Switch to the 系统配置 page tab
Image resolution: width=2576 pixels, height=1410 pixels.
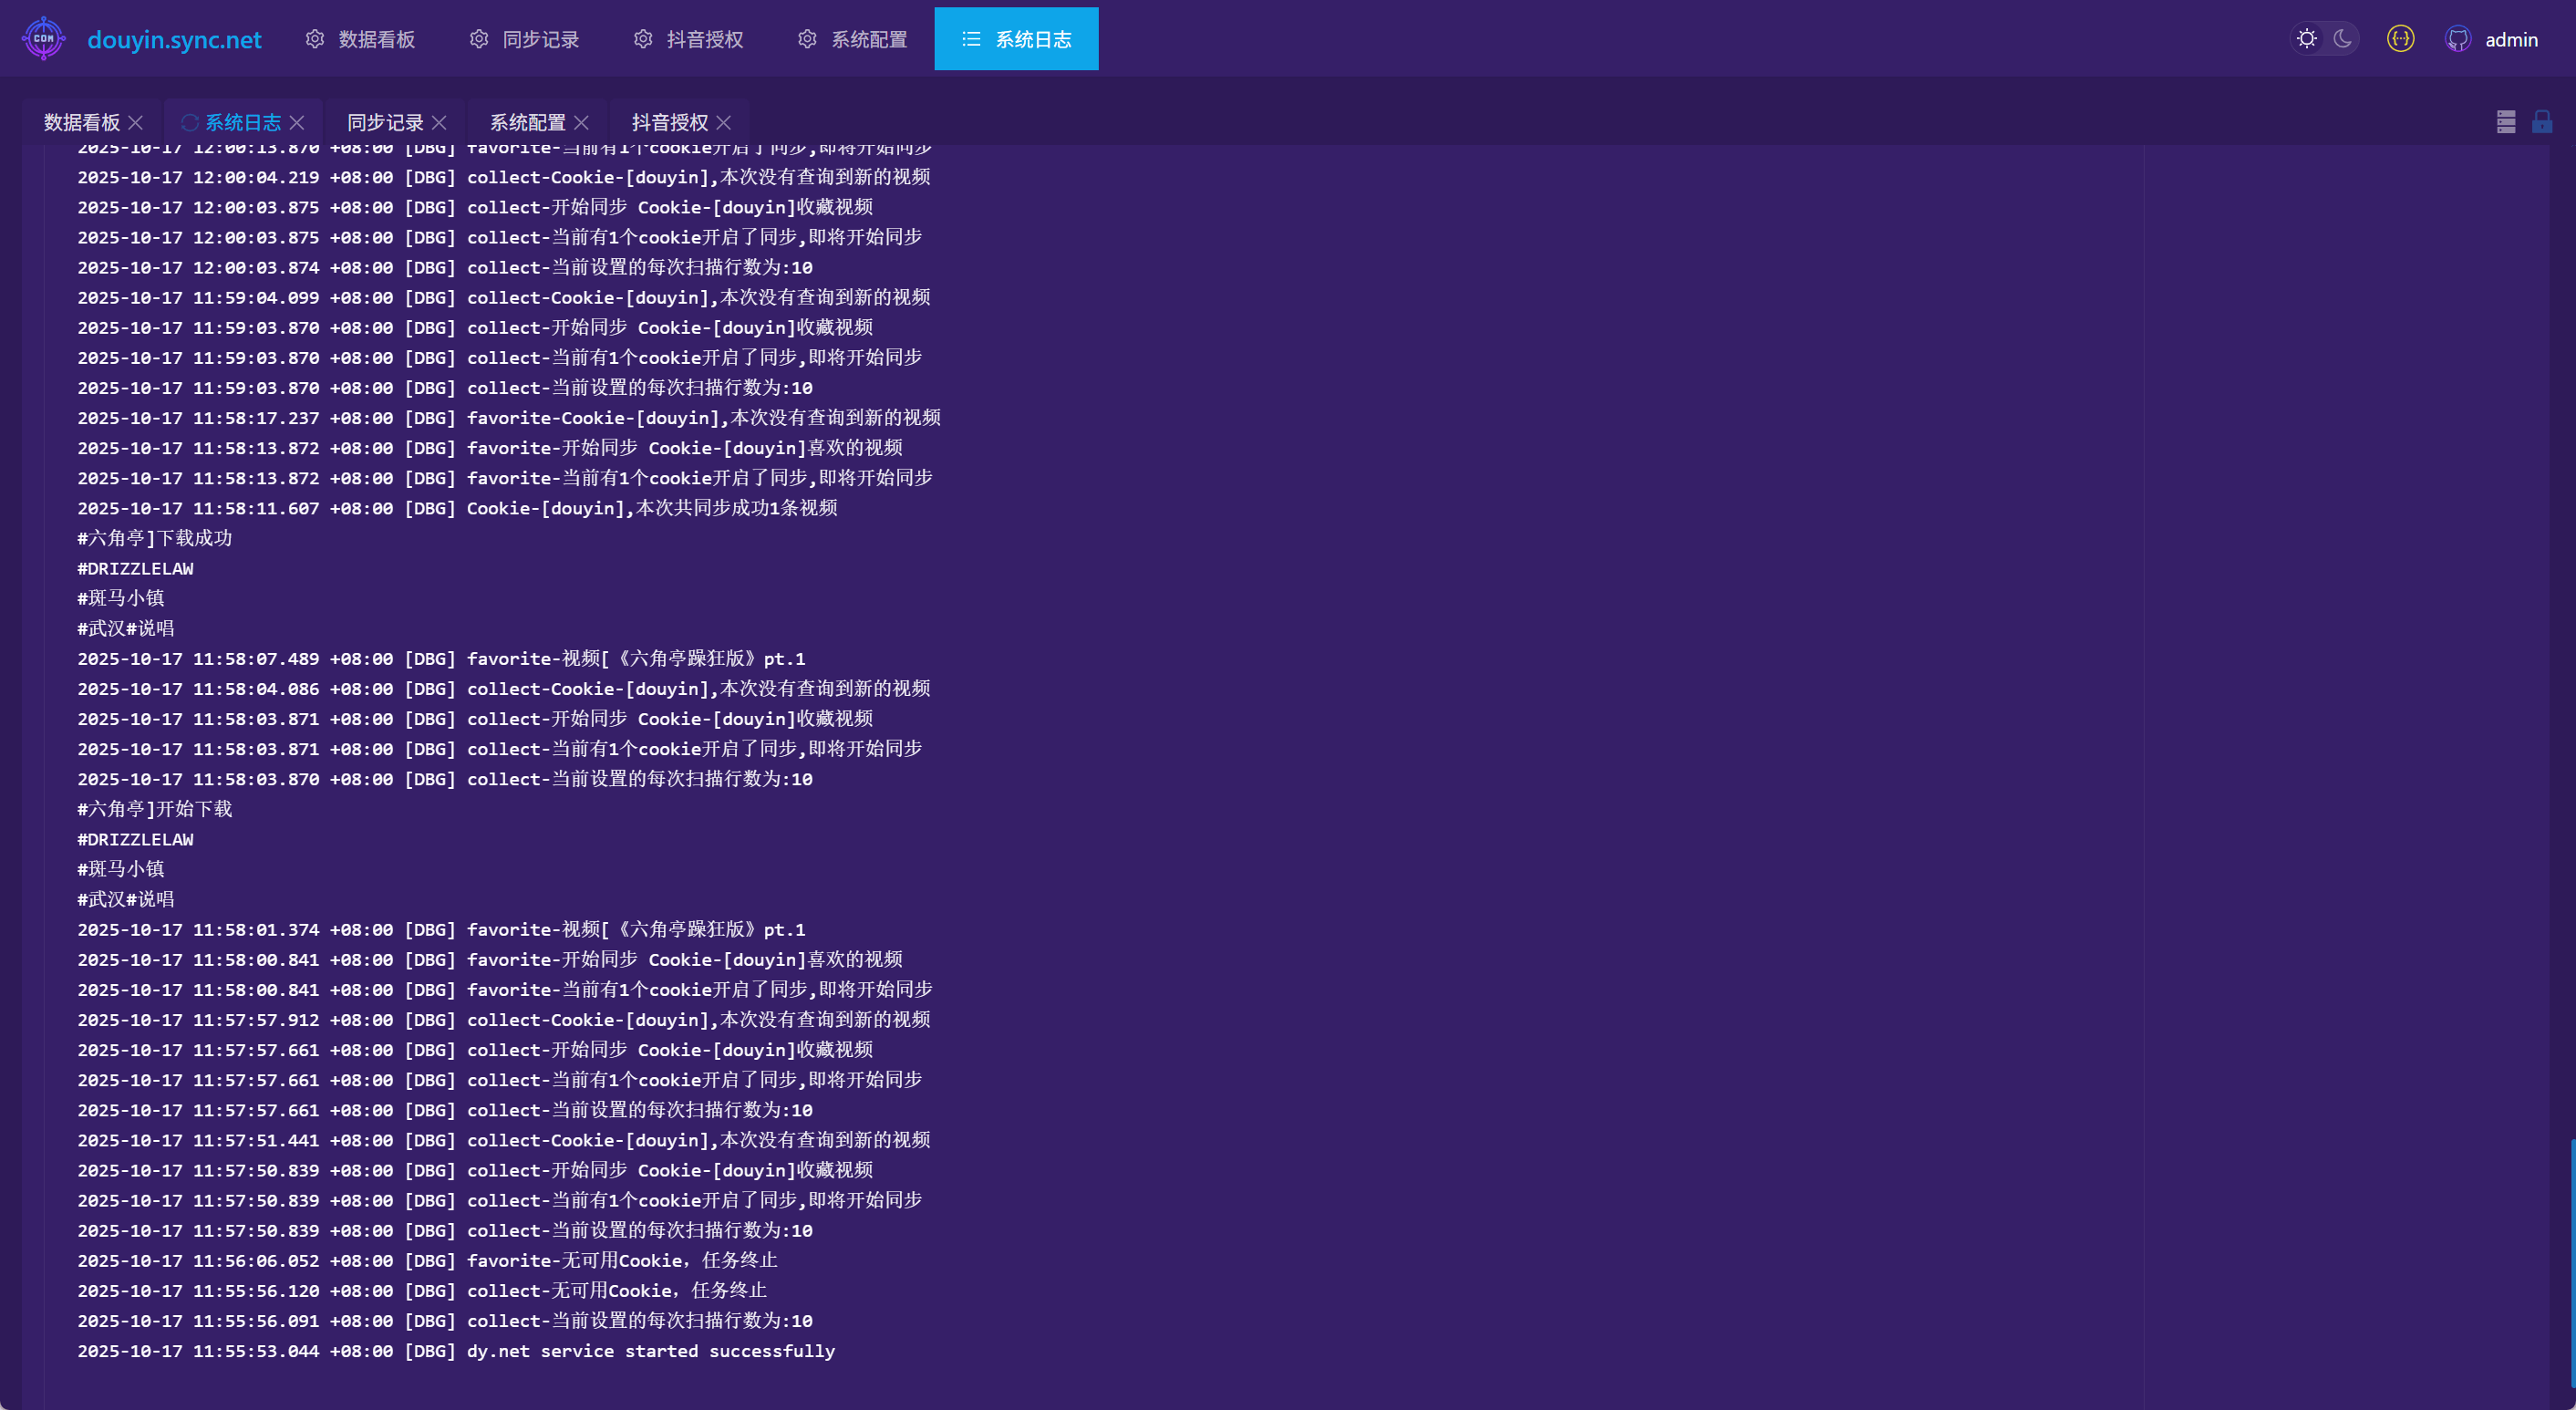[527, 122]
